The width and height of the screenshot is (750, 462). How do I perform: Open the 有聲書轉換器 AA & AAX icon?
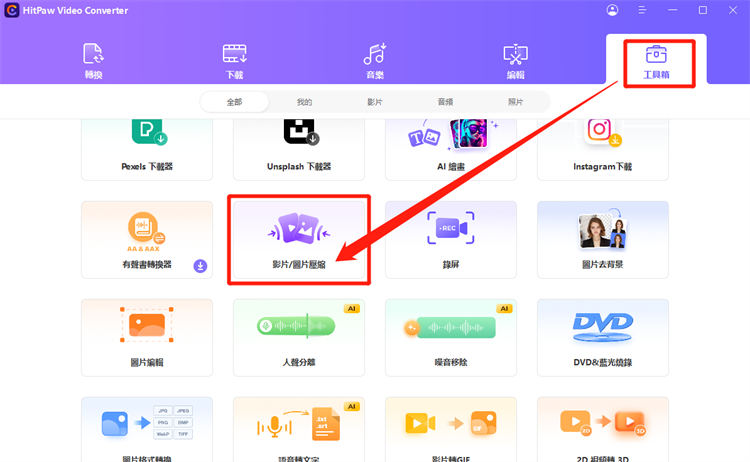146,231
